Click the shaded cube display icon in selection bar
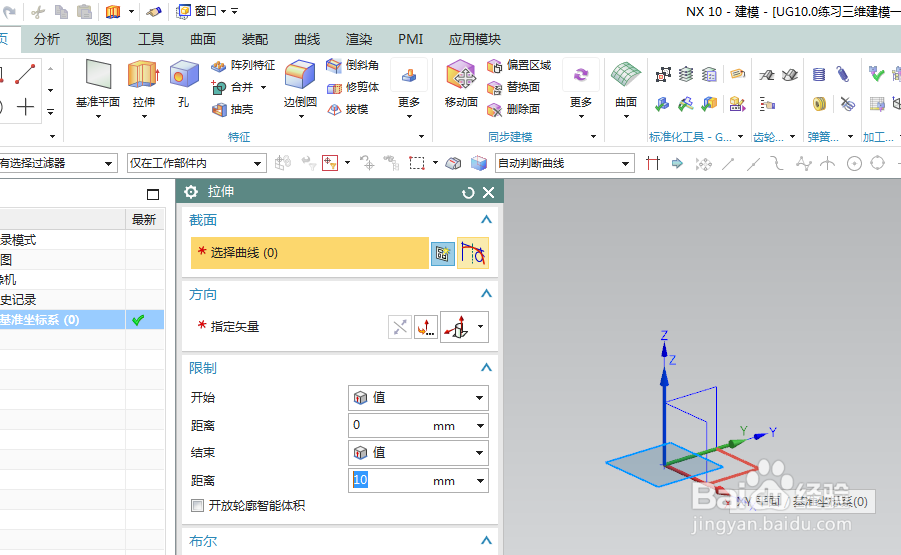This screenshot has height=555, width=901. (479, 163)
